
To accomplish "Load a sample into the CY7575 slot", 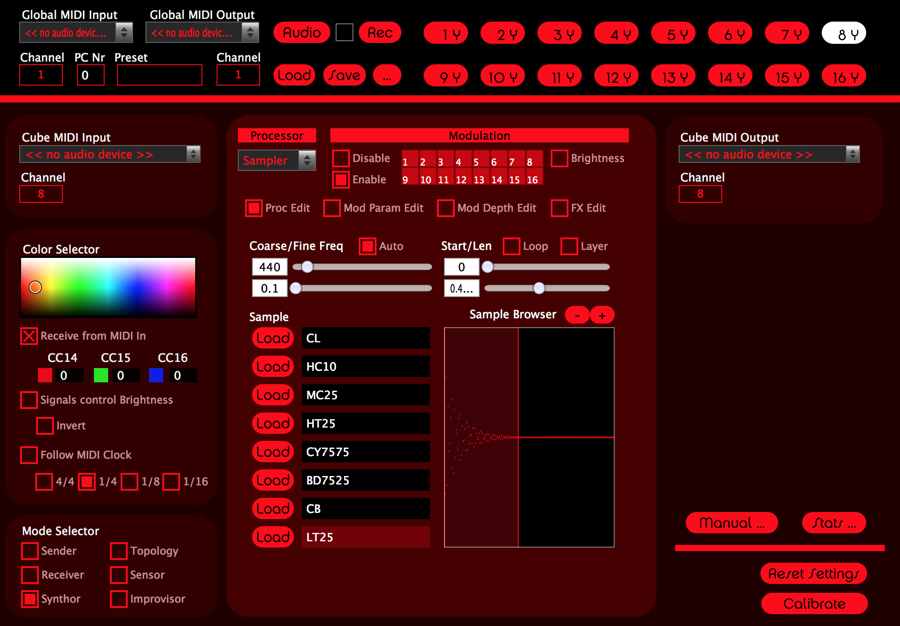I will (273, 452).
